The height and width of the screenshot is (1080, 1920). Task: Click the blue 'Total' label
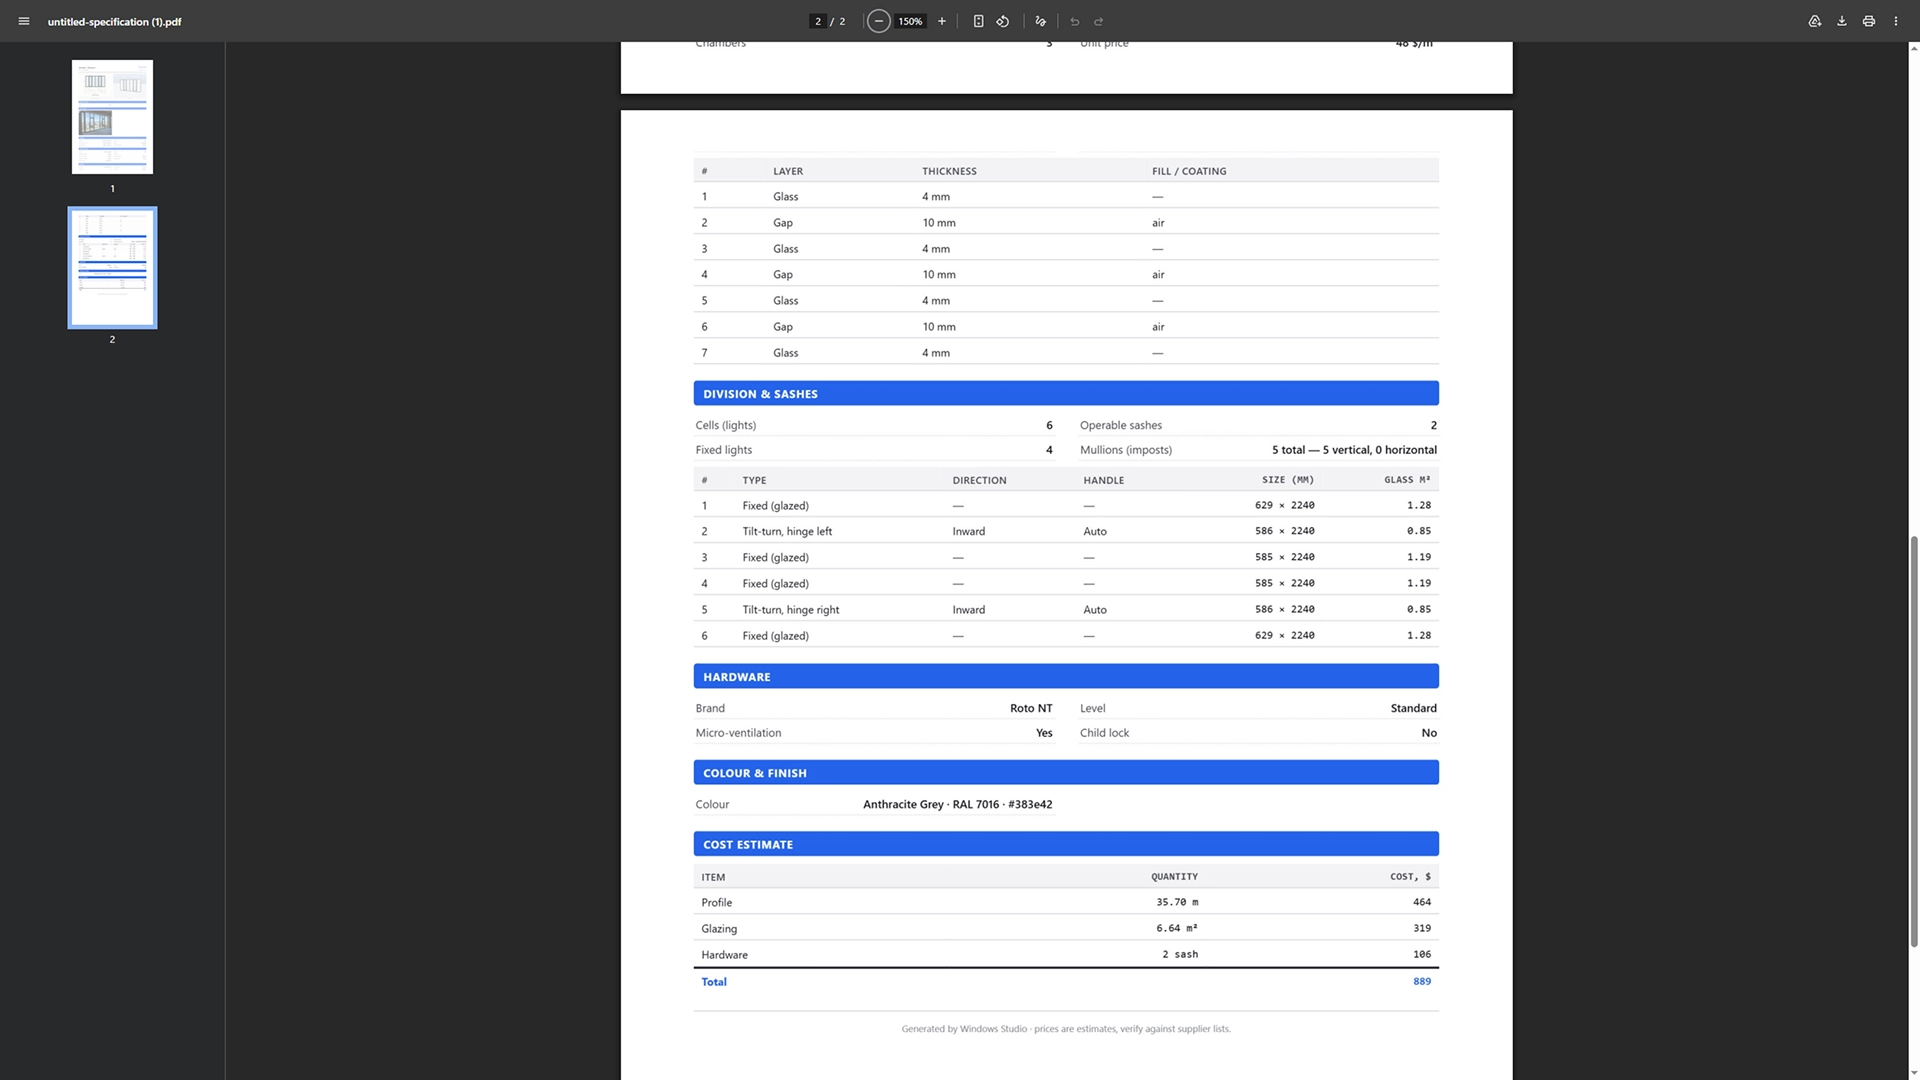[x=714, y=982]
